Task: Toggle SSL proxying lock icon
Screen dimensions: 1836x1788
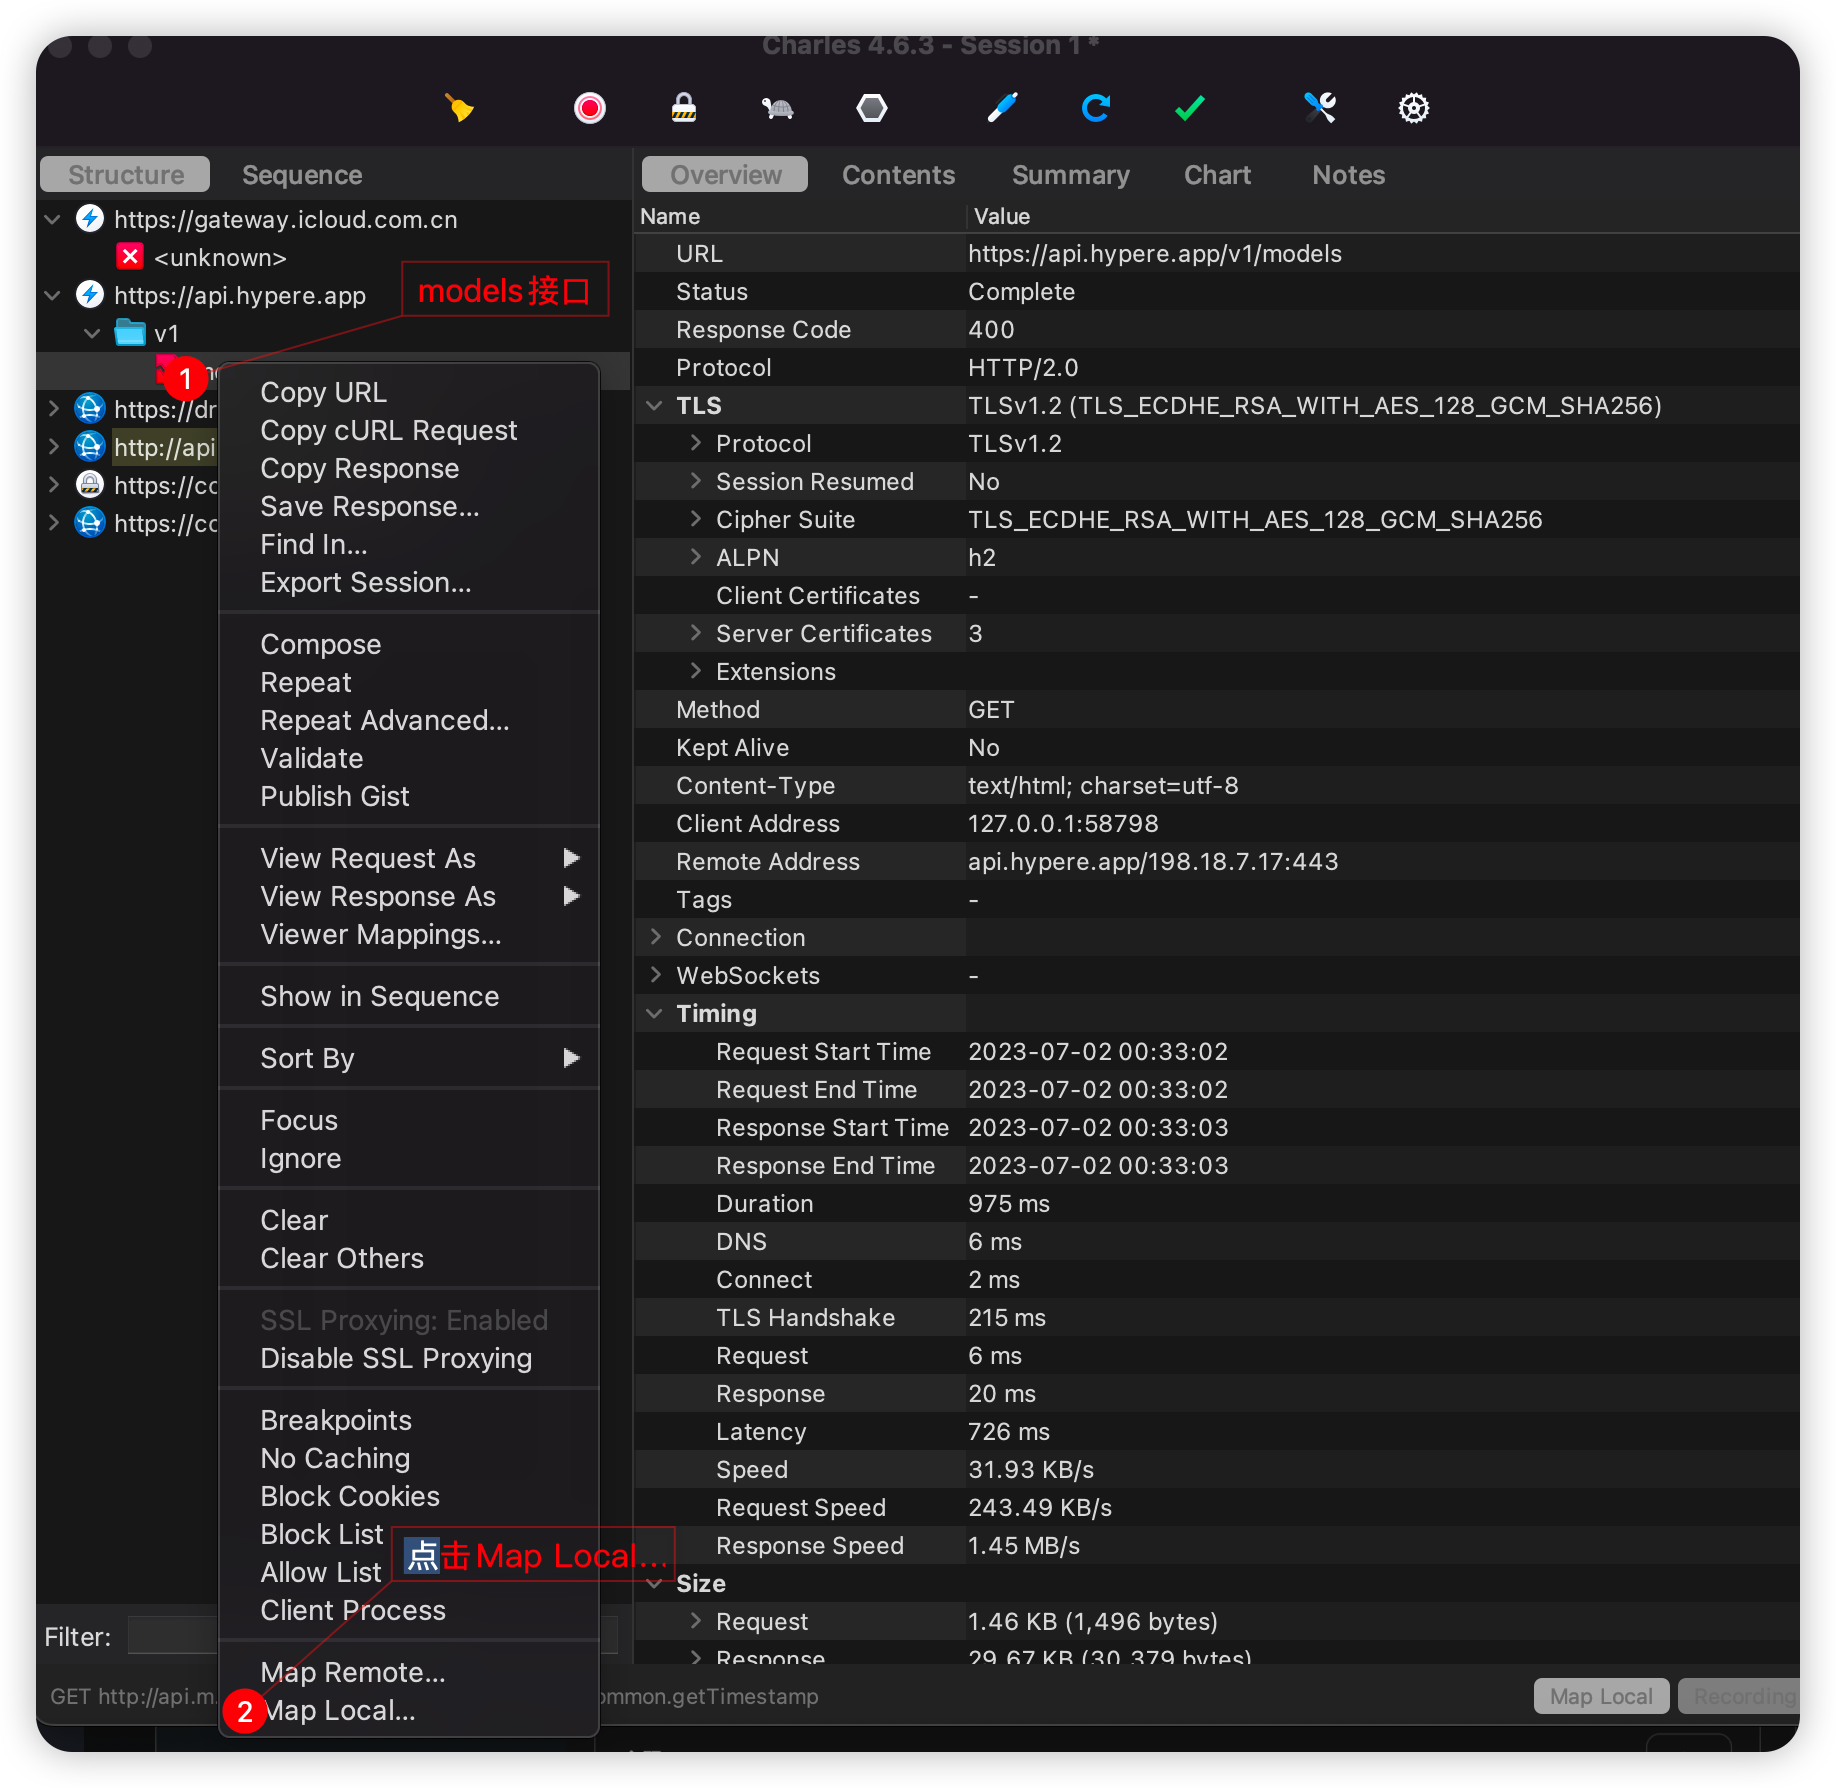Action: (684, 107)
